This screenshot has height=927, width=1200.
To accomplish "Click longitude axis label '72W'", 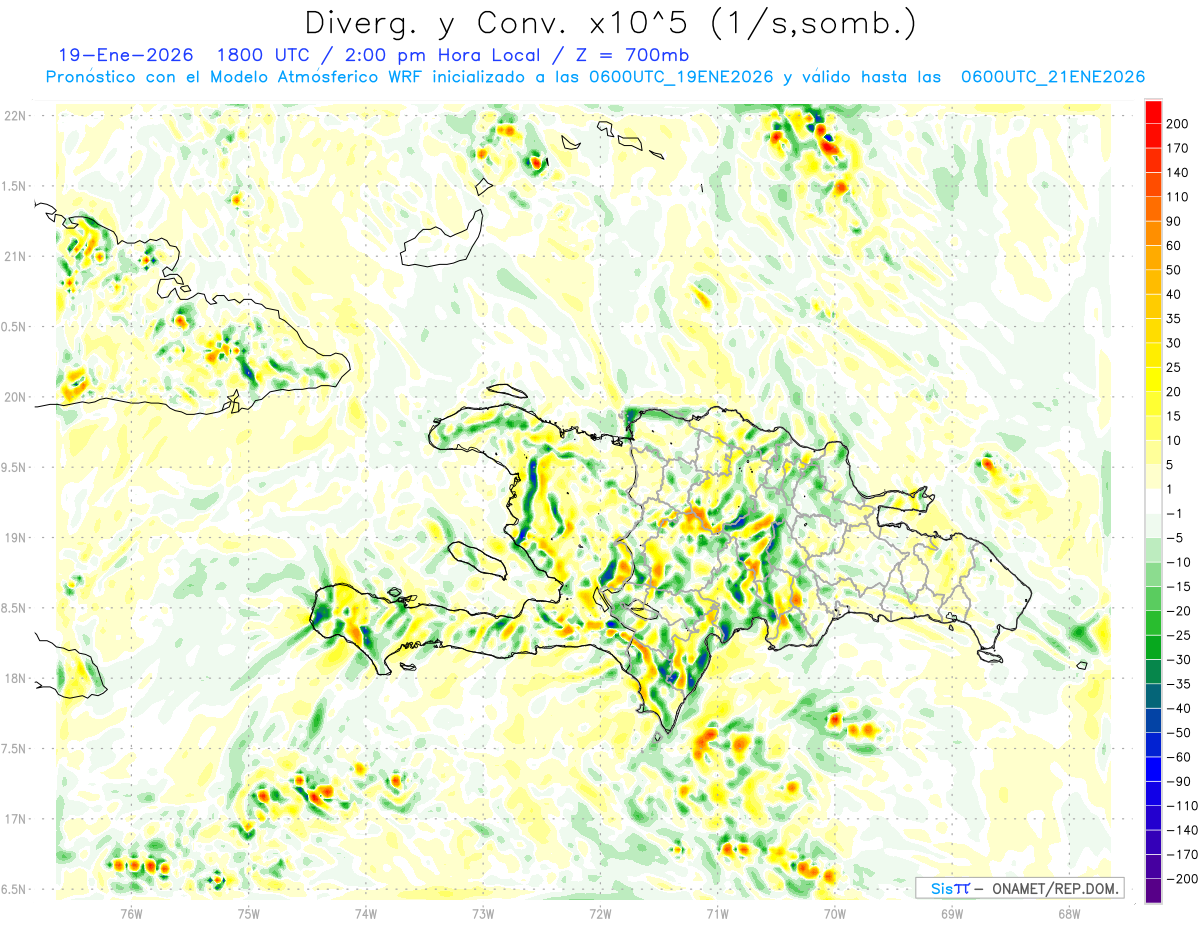I will tap(600, 912).
